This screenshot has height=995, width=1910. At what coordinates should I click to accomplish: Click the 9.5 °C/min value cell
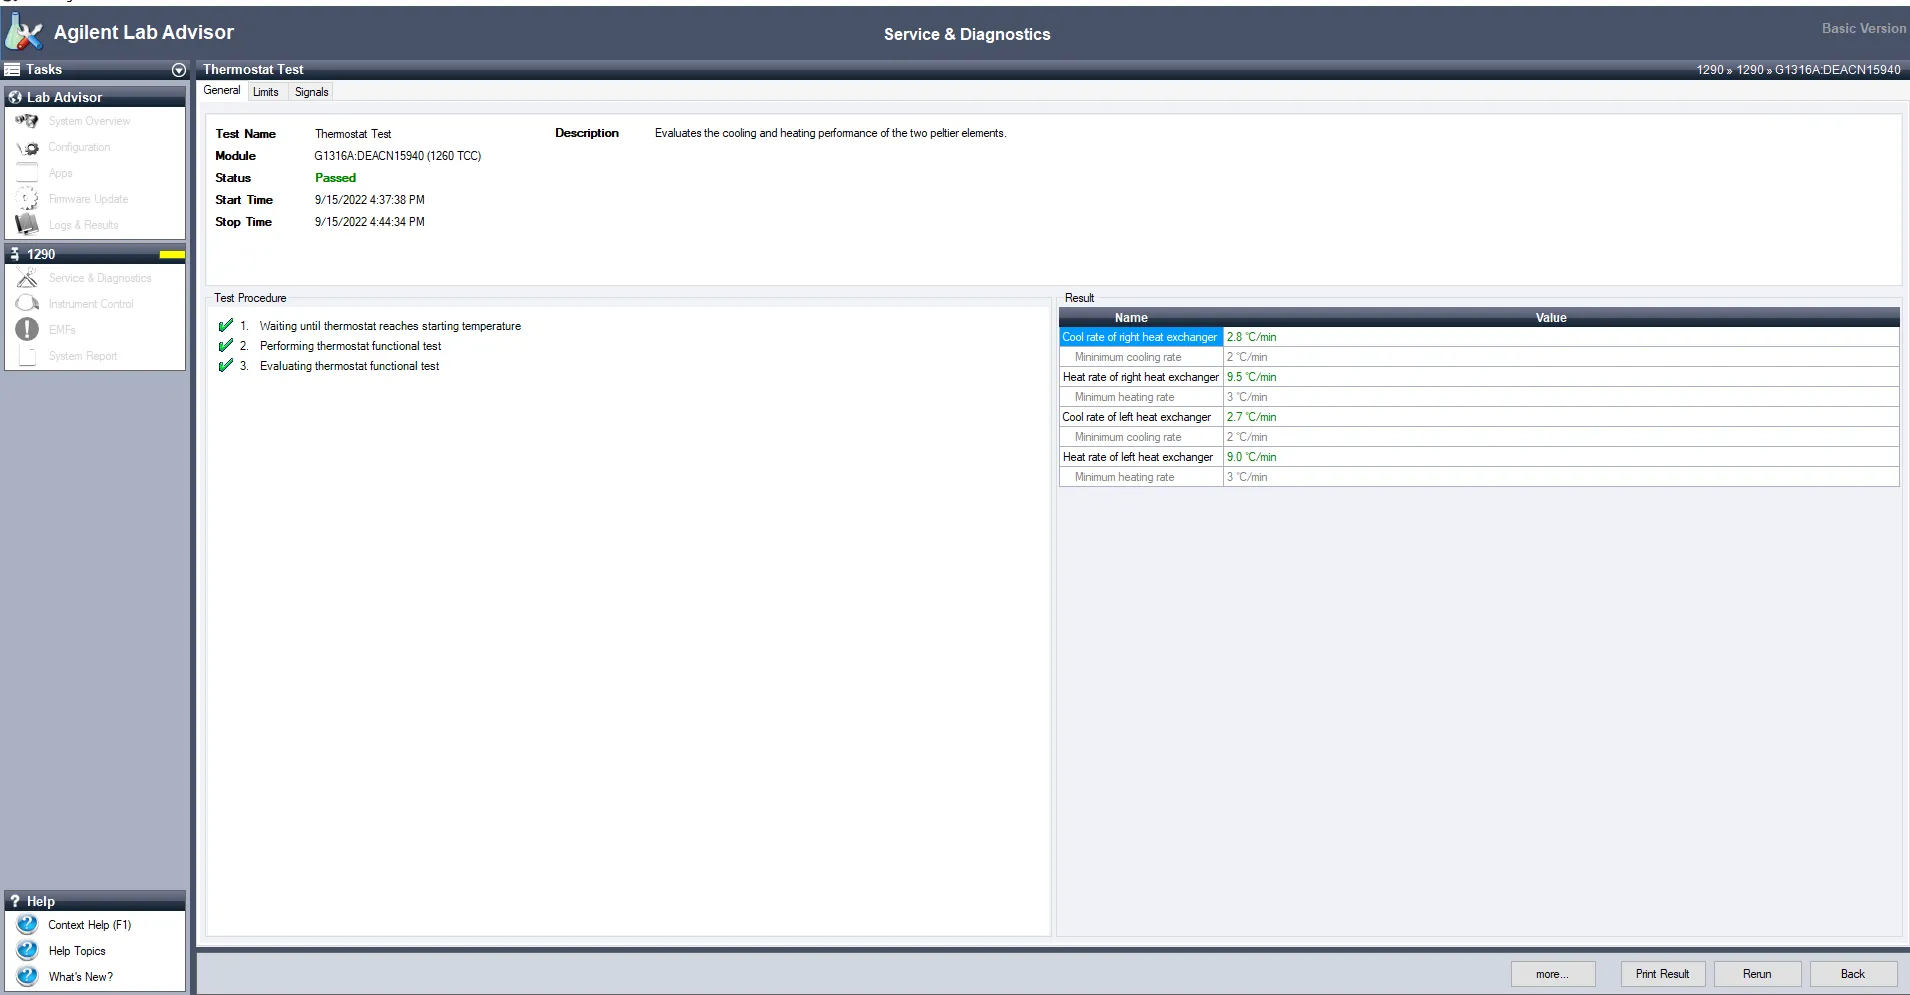tap(1561, 377)
